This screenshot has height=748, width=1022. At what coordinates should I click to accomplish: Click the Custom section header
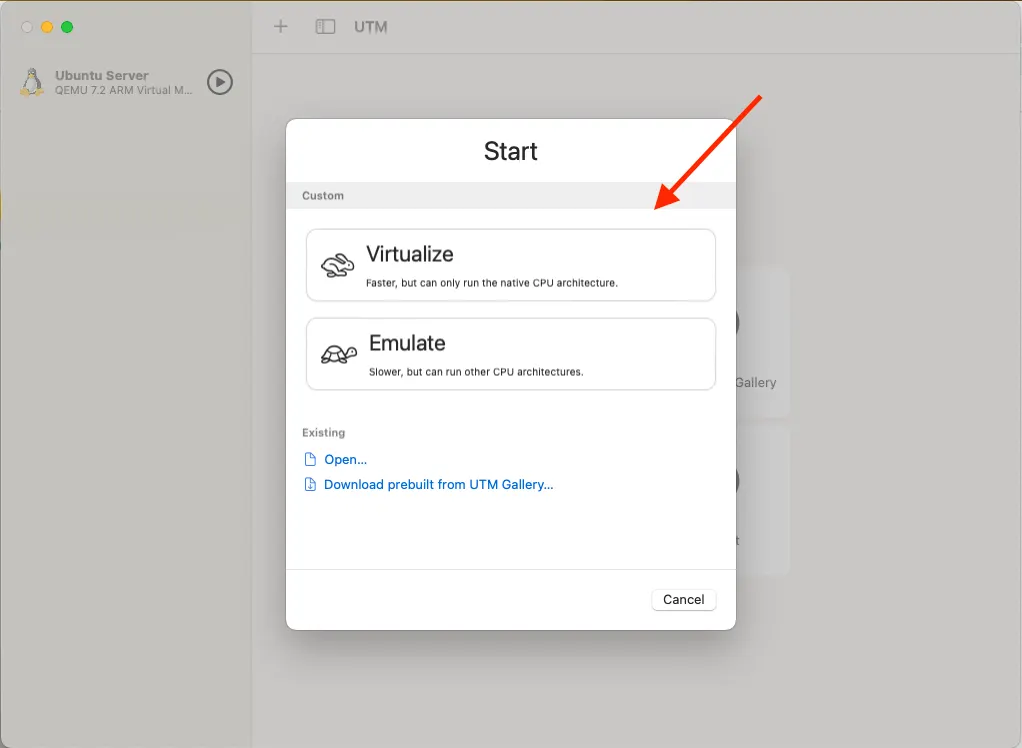click(322, 195)
